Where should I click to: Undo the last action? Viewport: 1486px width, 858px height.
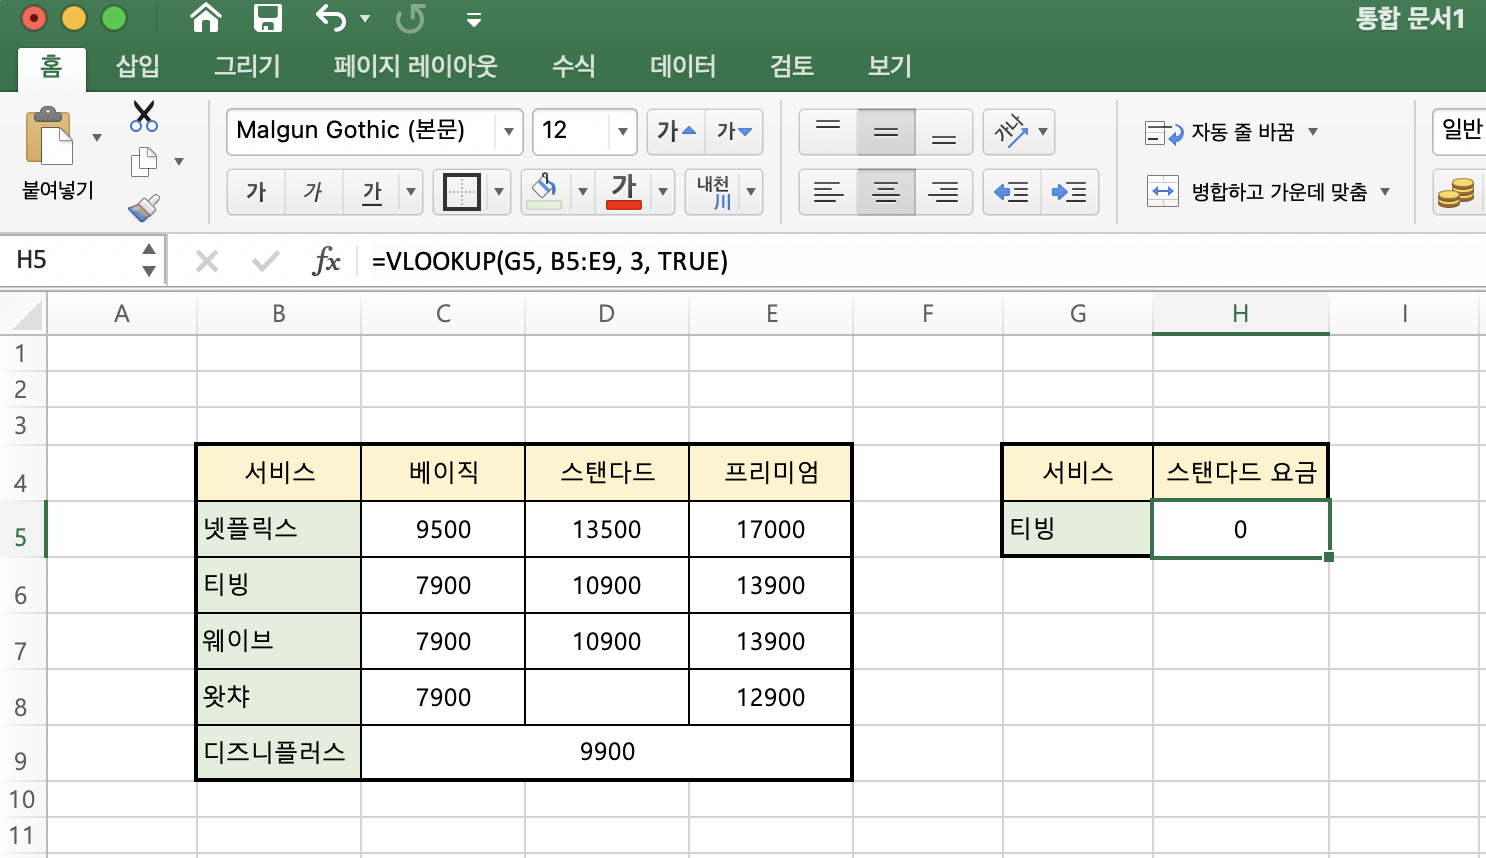click(x=331, y=17)
